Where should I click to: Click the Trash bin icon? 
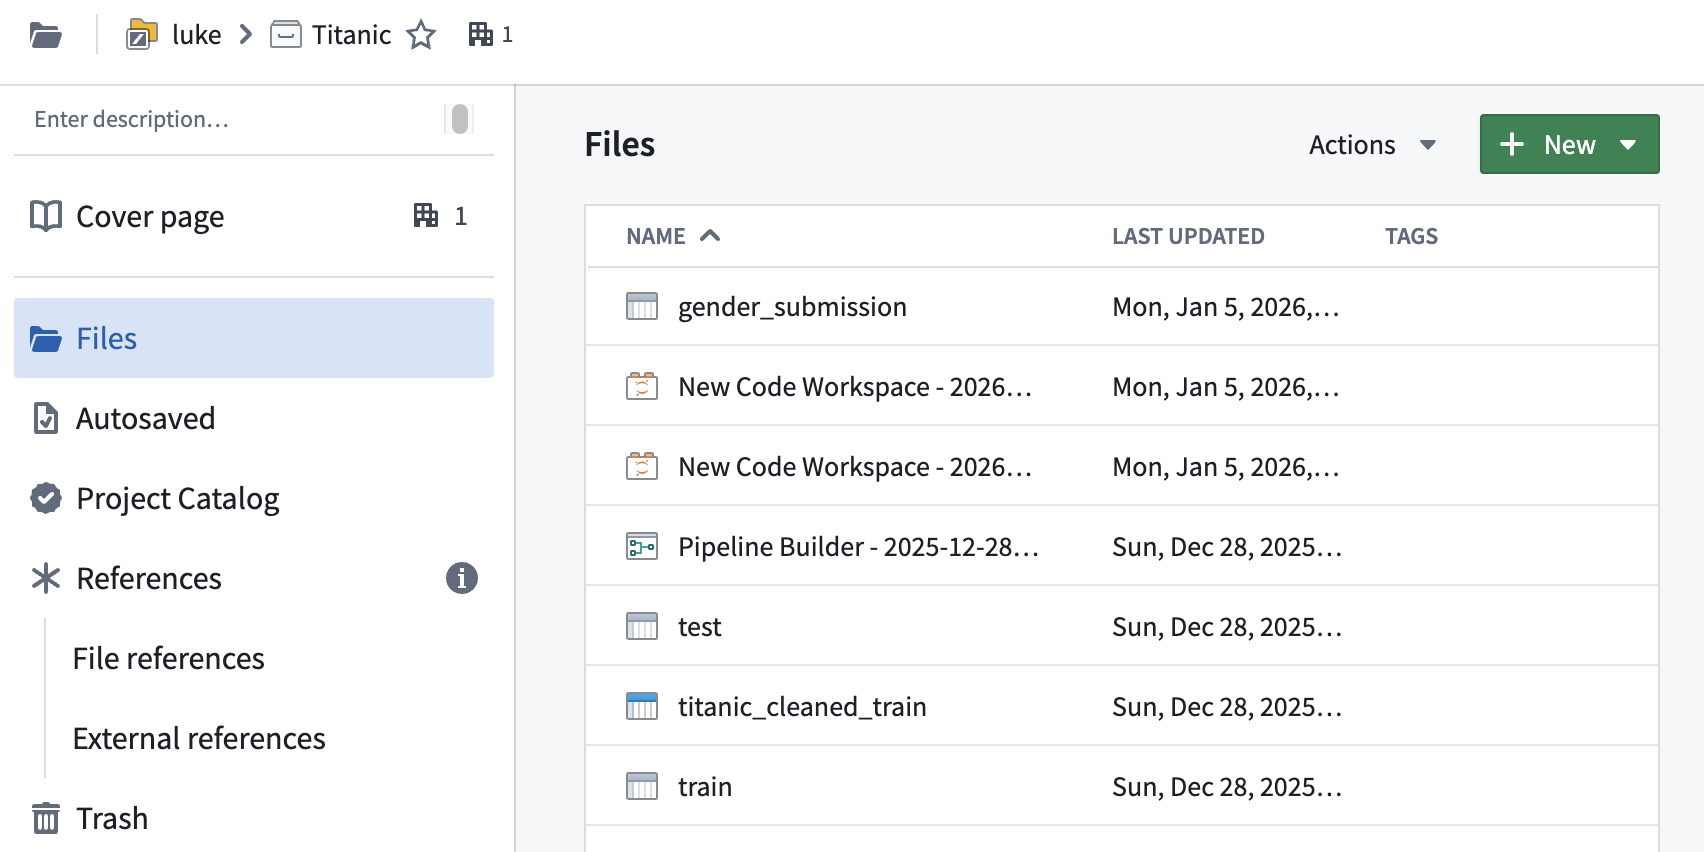coord(46,818)
